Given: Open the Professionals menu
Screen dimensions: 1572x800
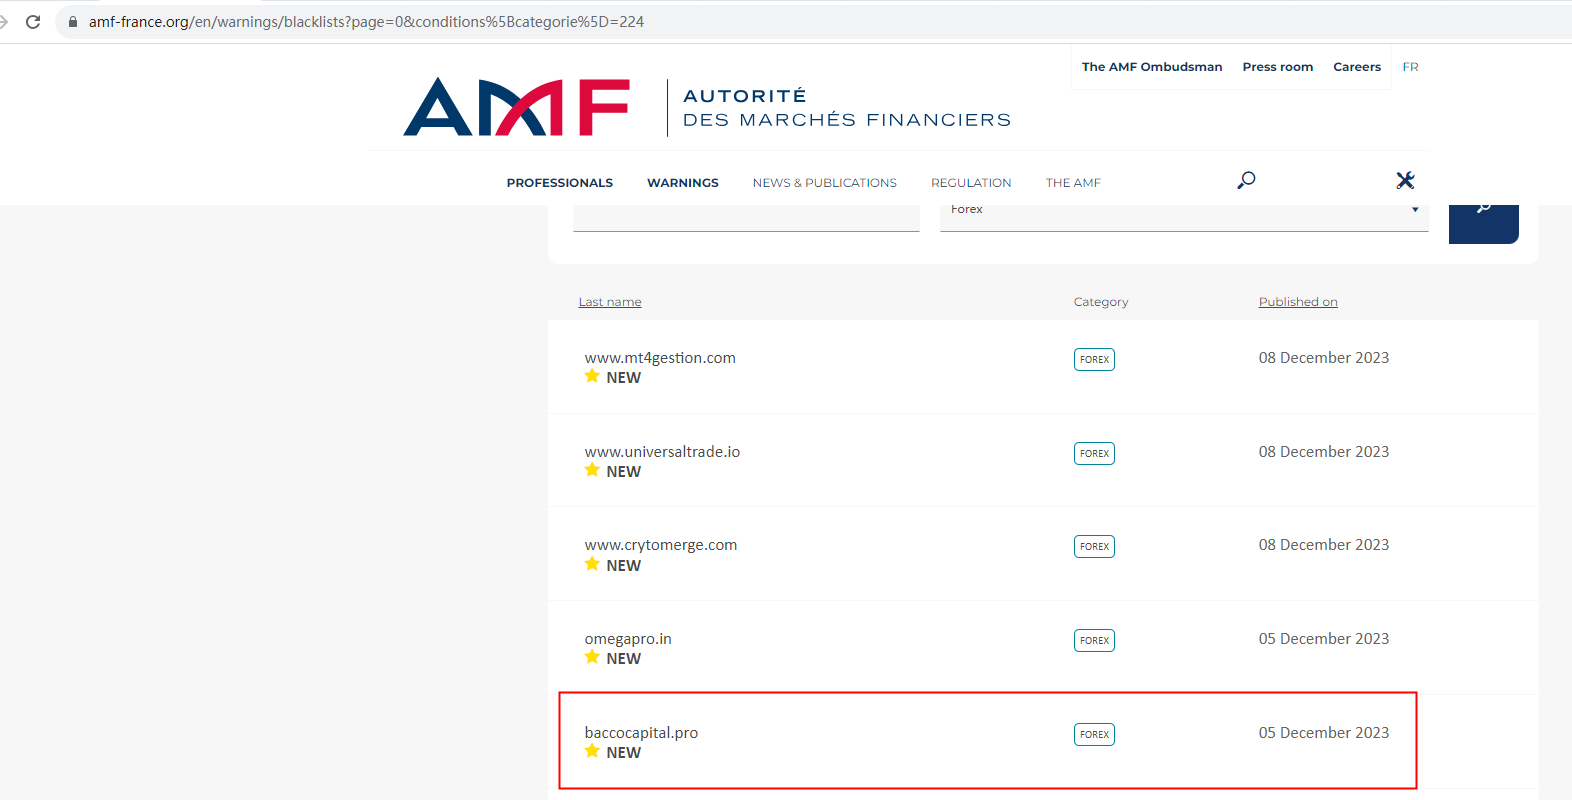Looking at the screenshot, I should 559,183.
